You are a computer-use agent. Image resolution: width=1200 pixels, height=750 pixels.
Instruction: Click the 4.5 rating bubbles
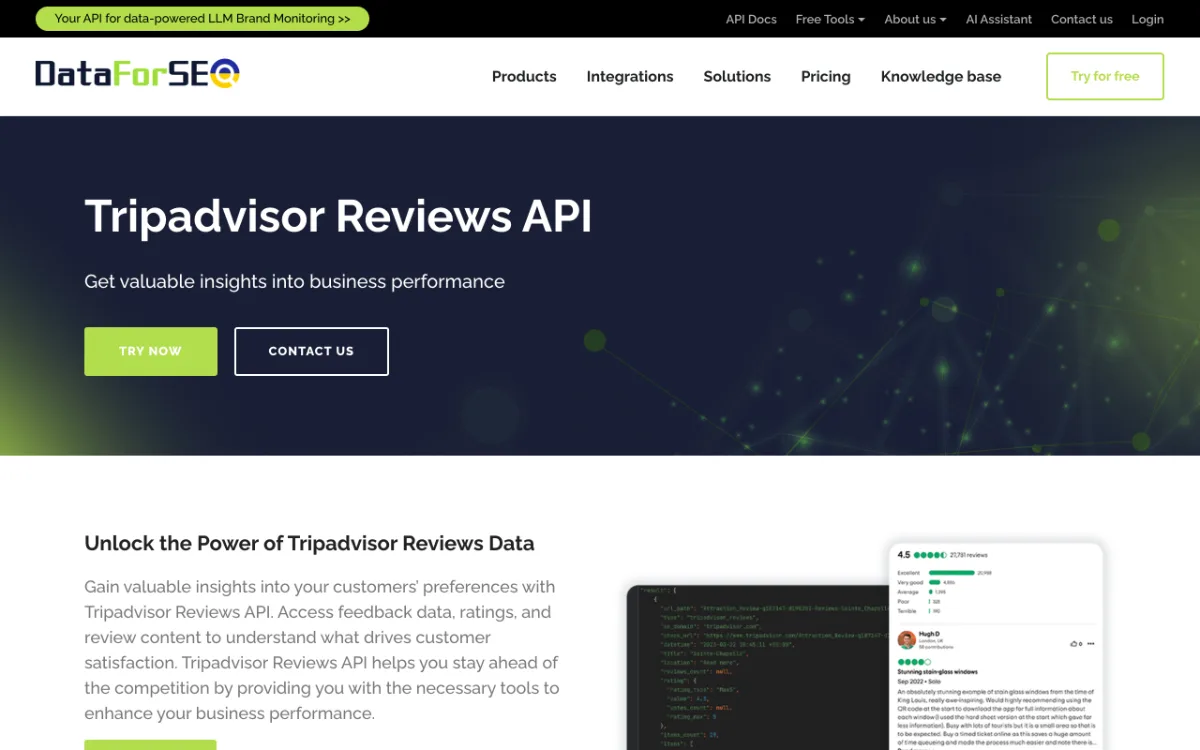[930, 555]
